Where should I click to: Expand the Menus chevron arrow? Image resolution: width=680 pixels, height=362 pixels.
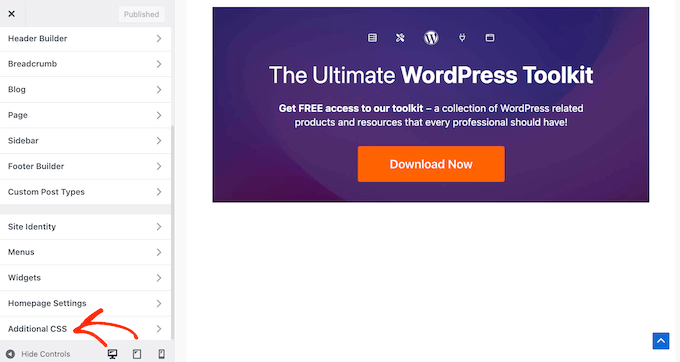coord(159,252)
